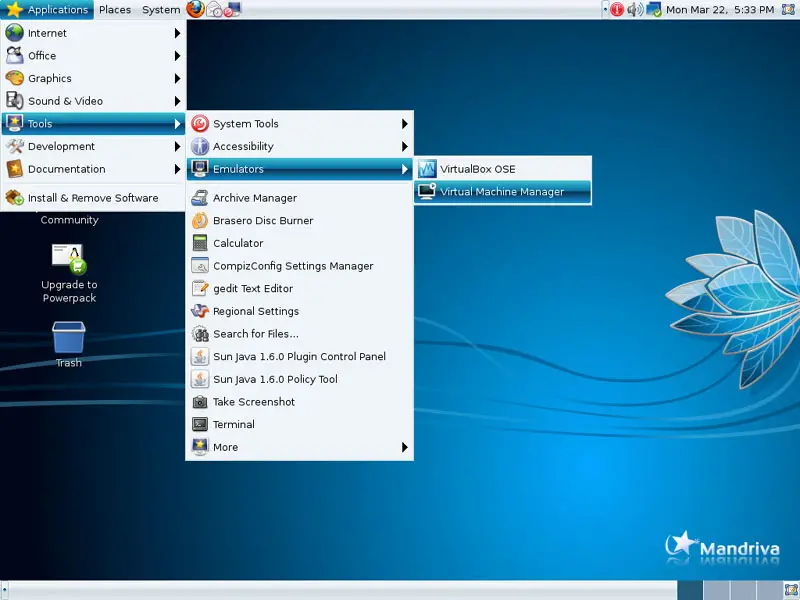The height and width of the screenshot is (600, 800).
Task: Click the Regional Settings label
Action: (256, 311)
